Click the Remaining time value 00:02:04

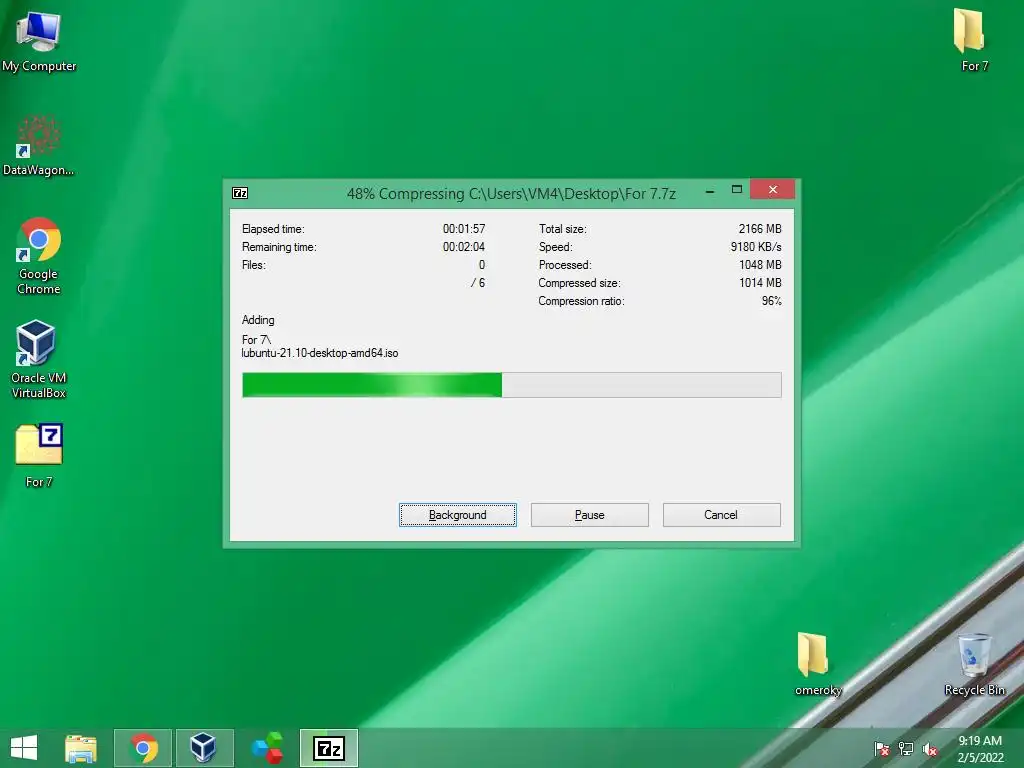(x=464, y=247)
